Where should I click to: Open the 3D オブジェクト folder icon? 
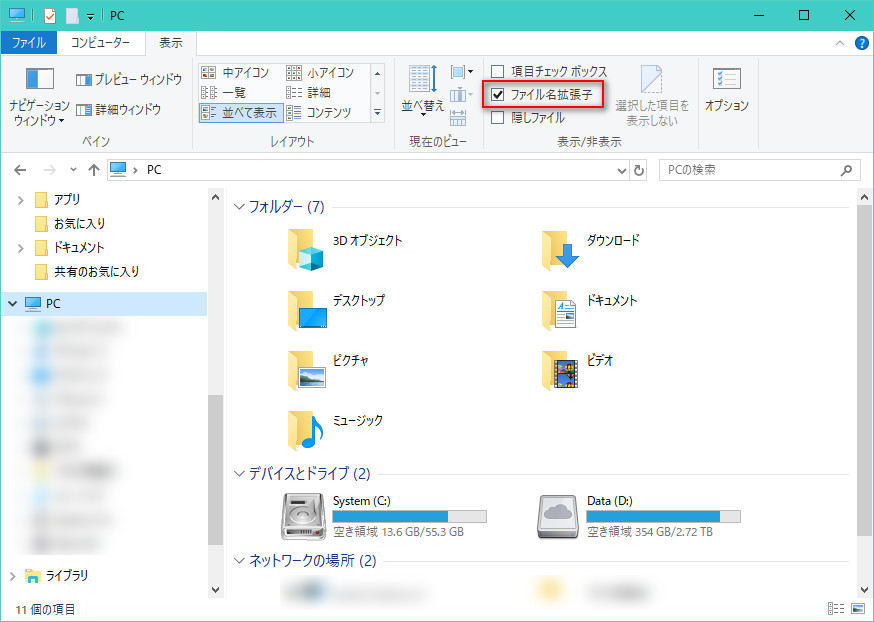(x=306, y=250)
